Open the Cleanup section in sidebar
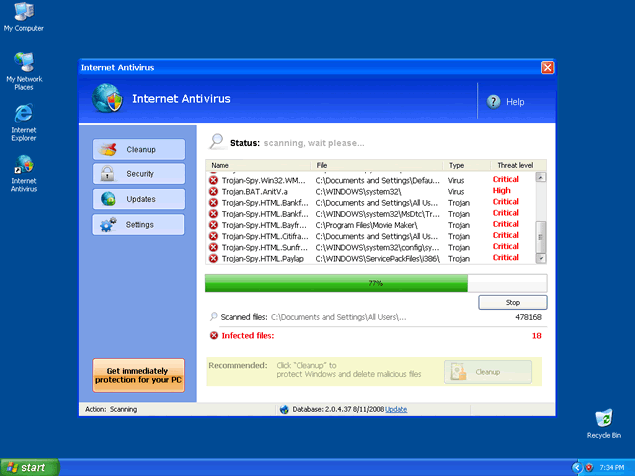This screenshot has height=476, width=635. click(139, 149)
